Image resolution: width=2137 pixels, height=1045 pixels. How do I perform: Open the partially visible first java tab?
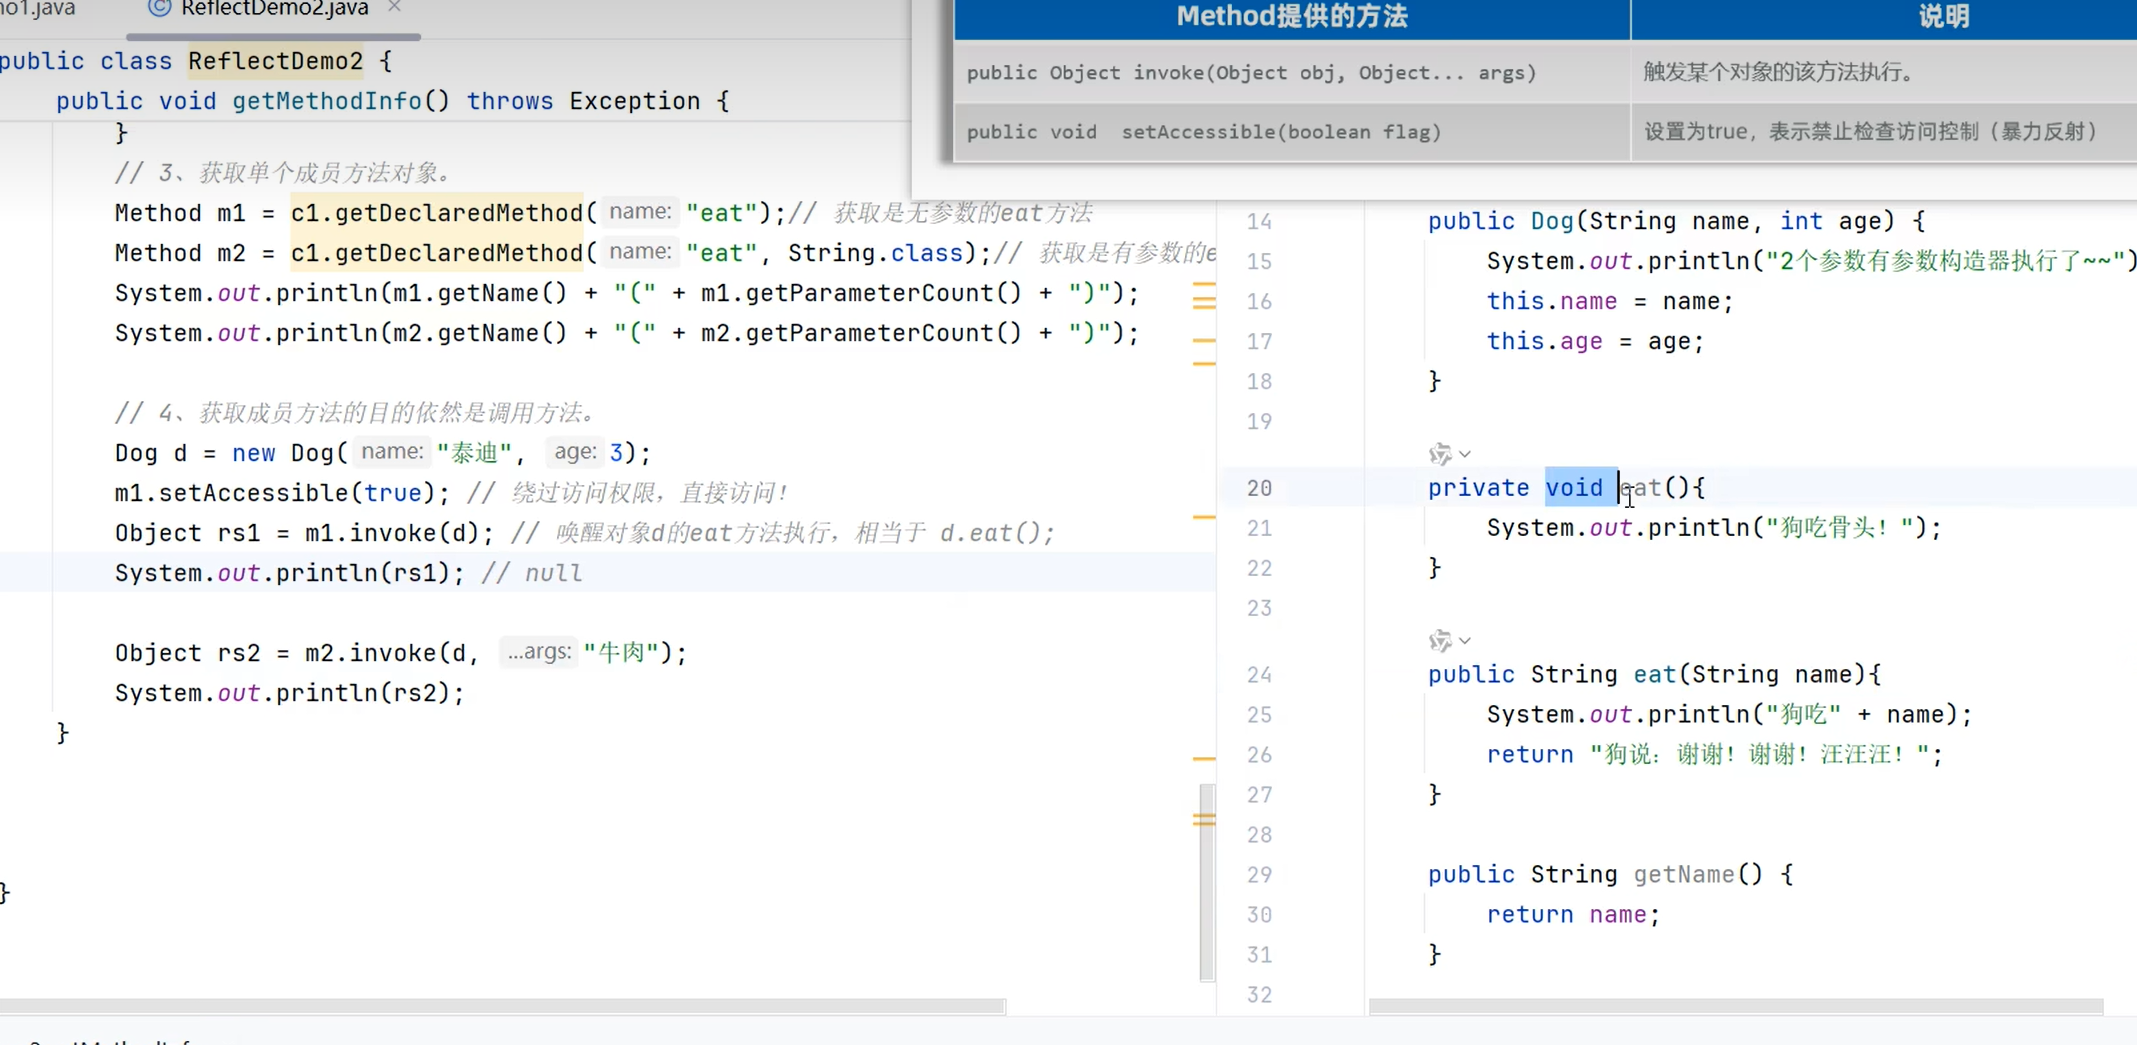click(x=38, y=9)
